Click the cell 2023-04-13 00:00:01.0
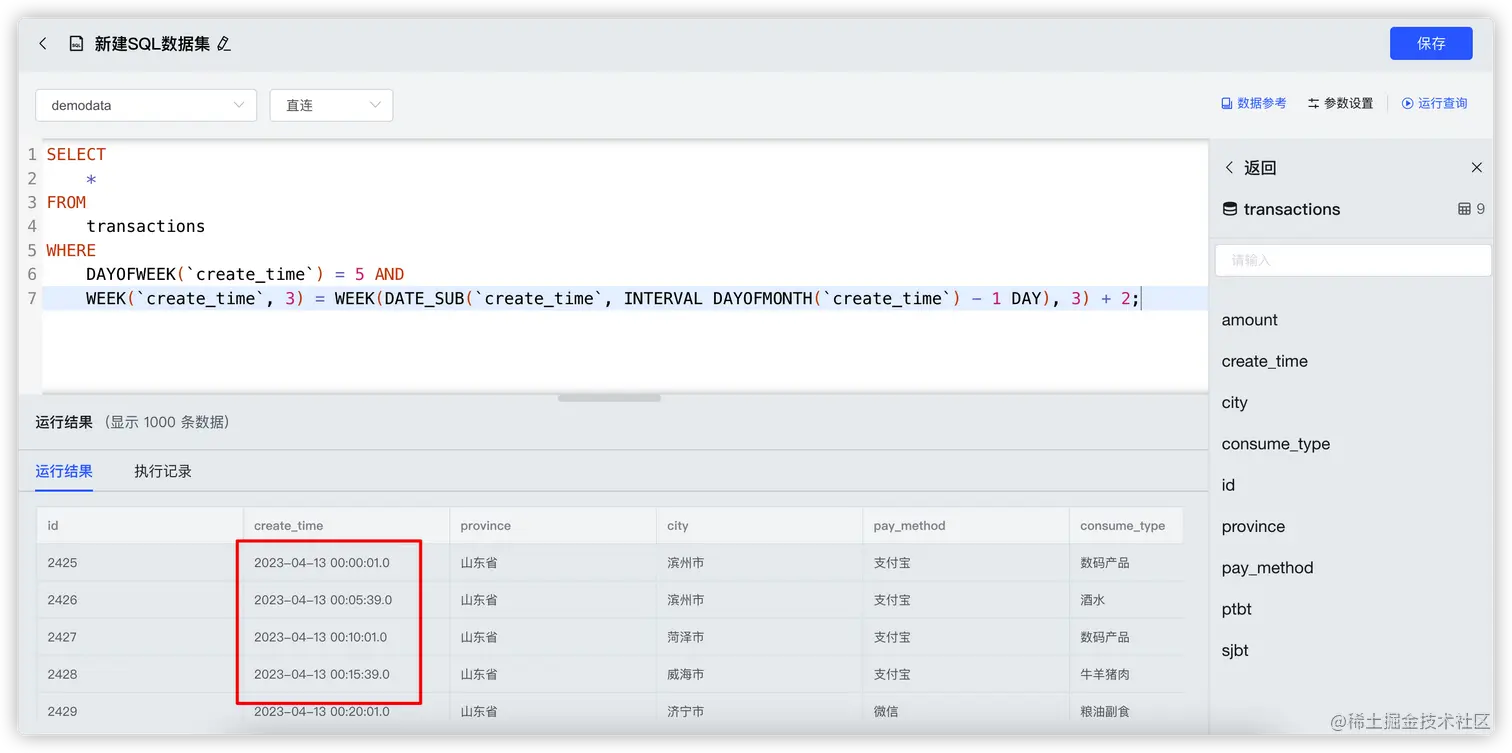The width and height of the screenshot is (1512, 753). pyautogui.click(x=346, y=563)
